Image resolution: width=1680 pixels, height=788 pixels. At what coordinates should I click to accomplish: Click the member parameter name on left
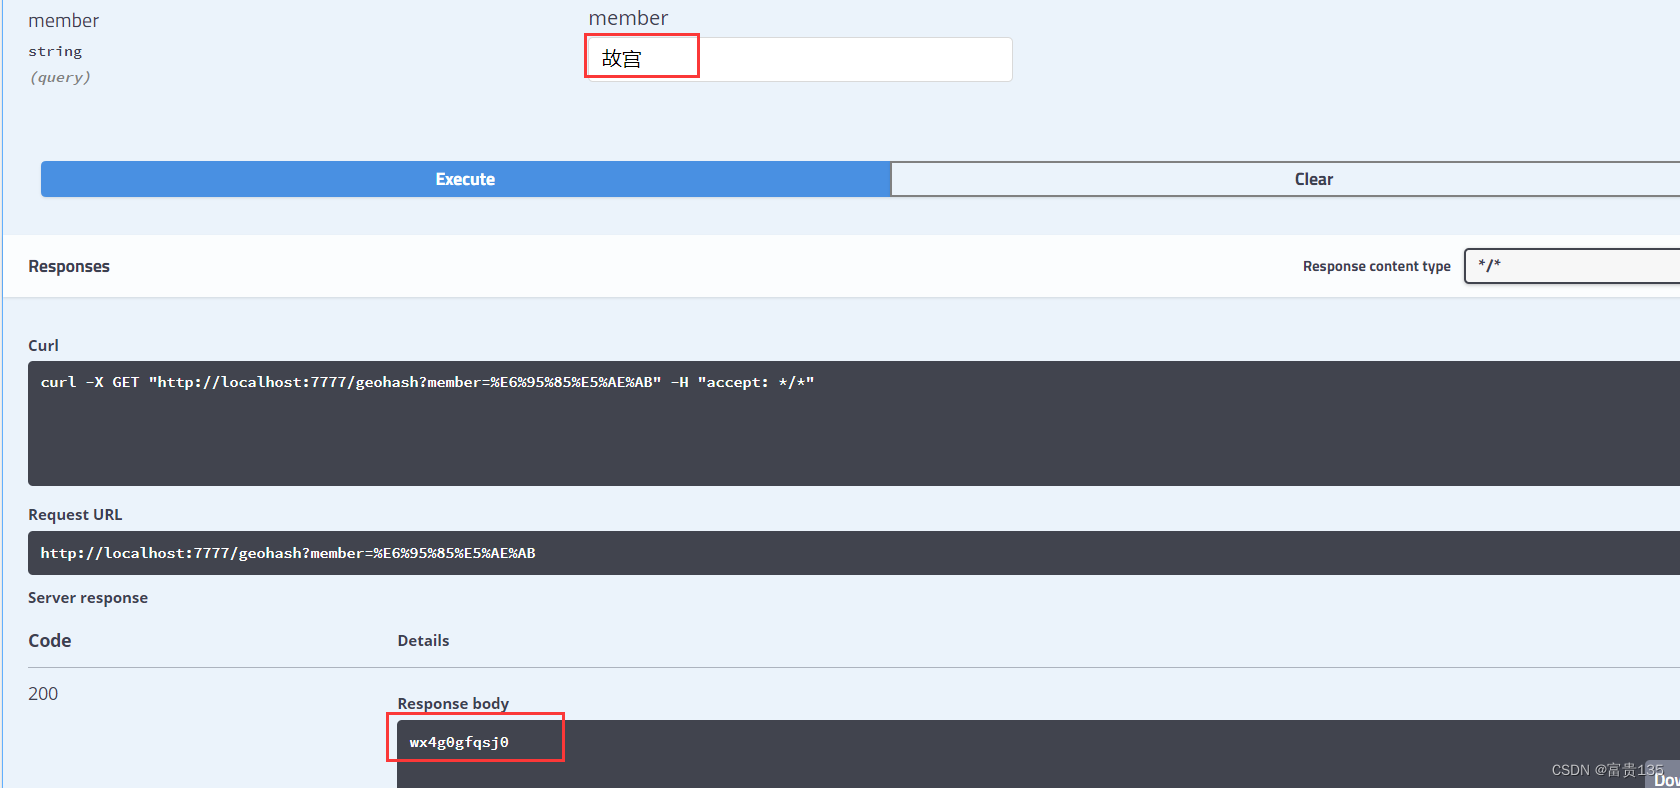click(x=63, y=20)
